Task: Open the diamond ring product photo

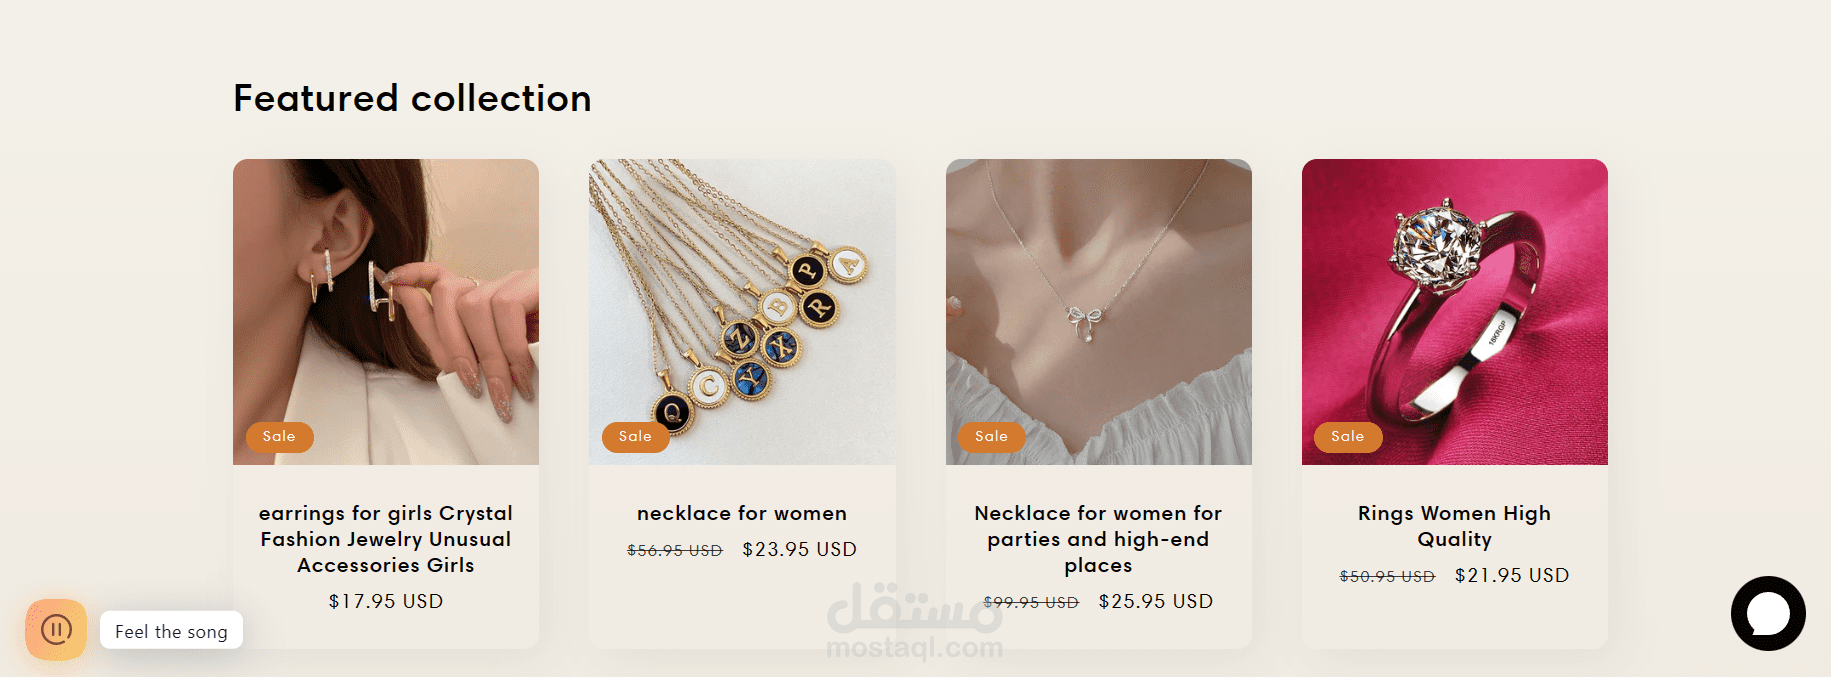Action: point(1455,312)
